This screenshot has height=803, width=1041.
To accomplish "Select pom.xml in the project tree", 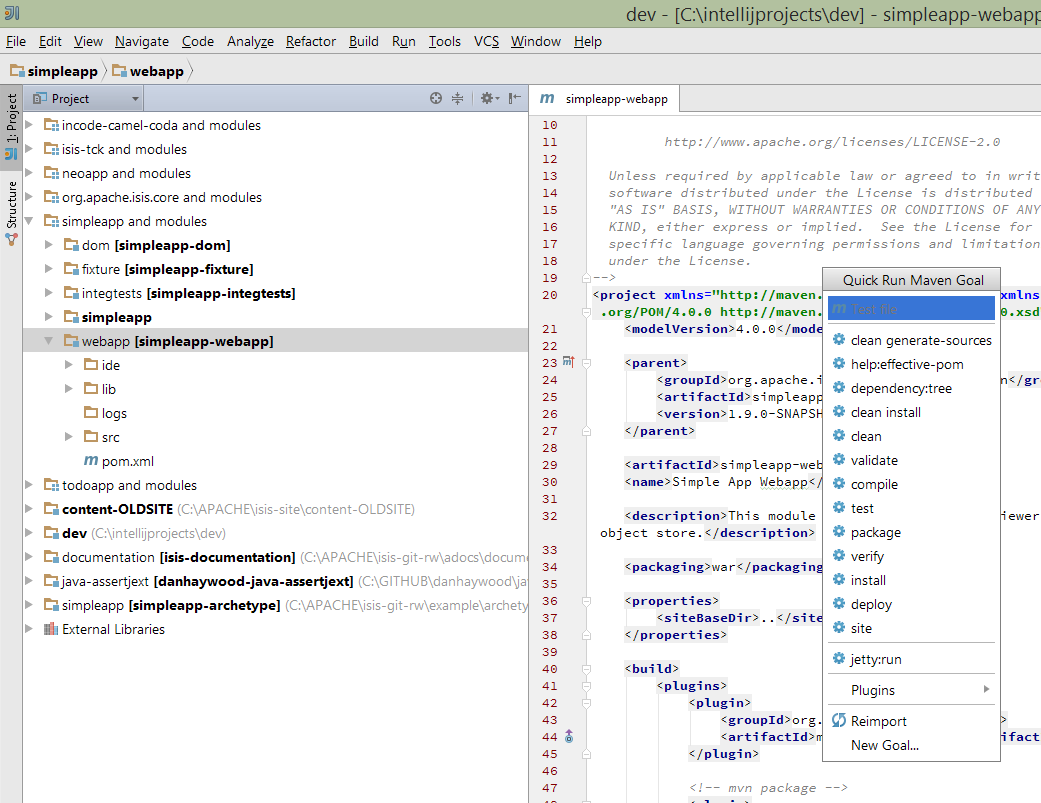I will (127, 461).
